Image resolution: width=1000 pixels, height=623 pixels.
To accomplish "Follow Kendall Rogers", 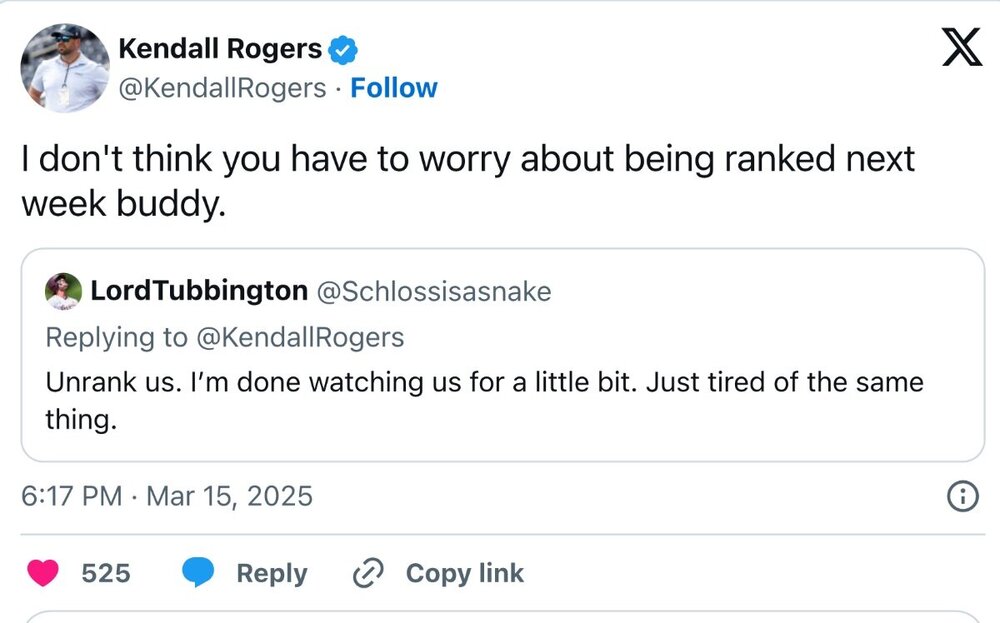I will click(x=393, y=88).
